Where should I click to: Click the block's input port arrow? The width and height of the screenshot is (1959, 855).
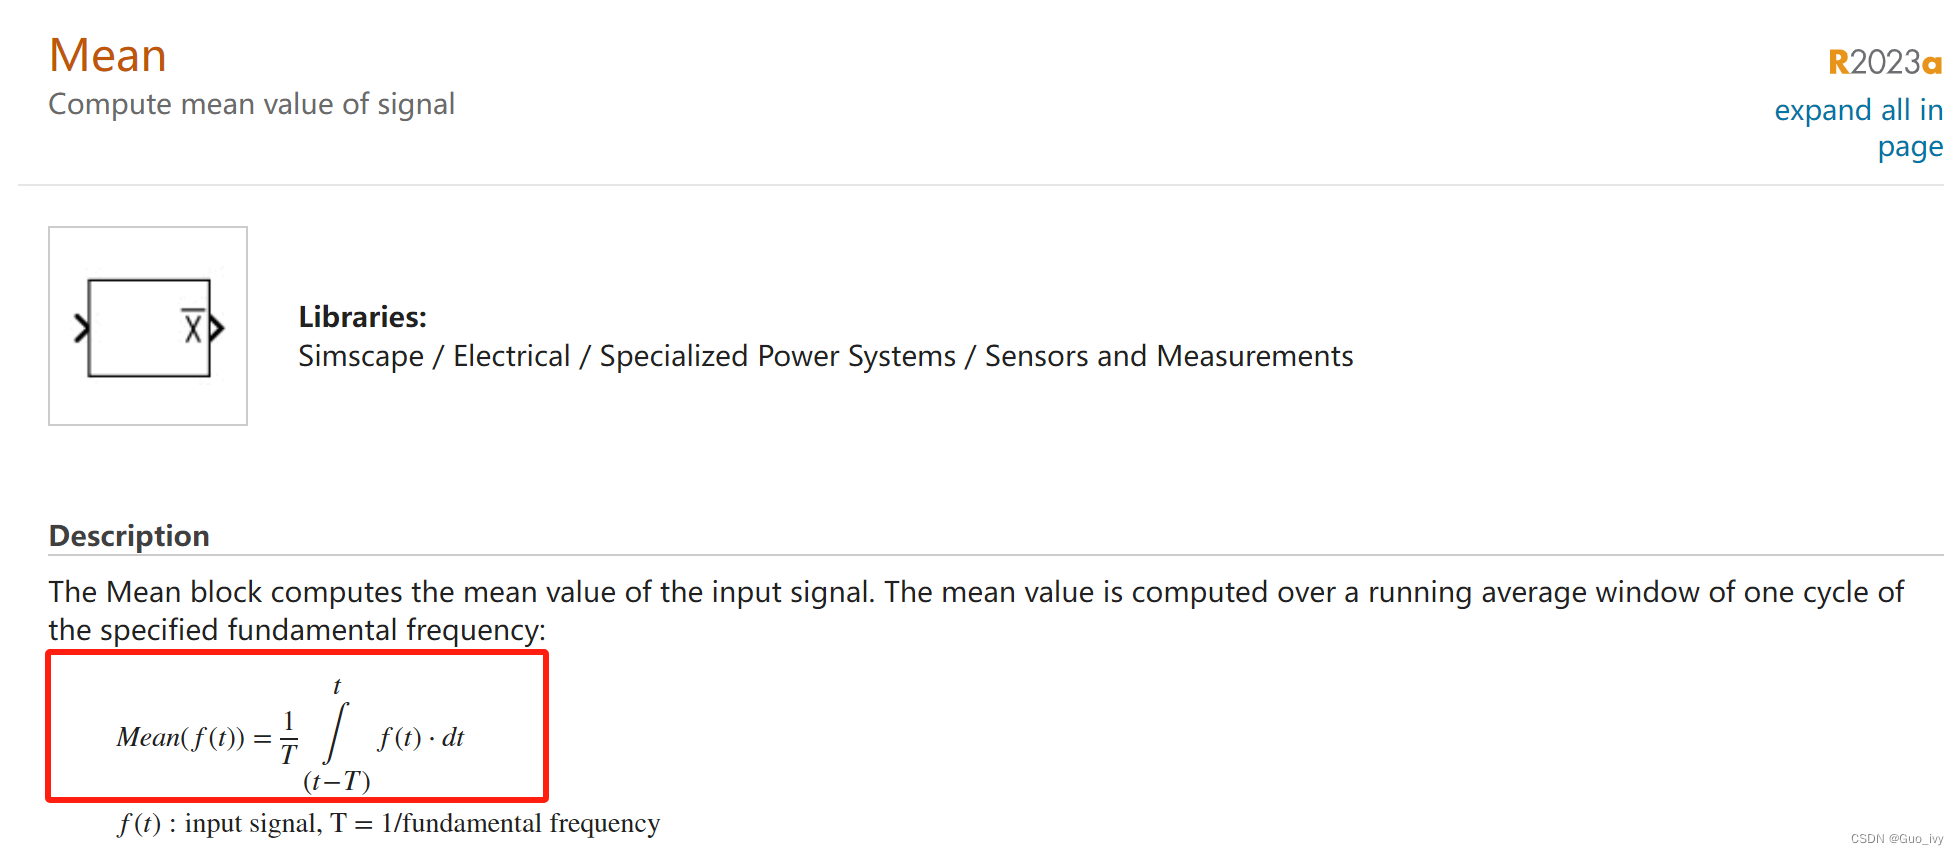coord(82,328)
